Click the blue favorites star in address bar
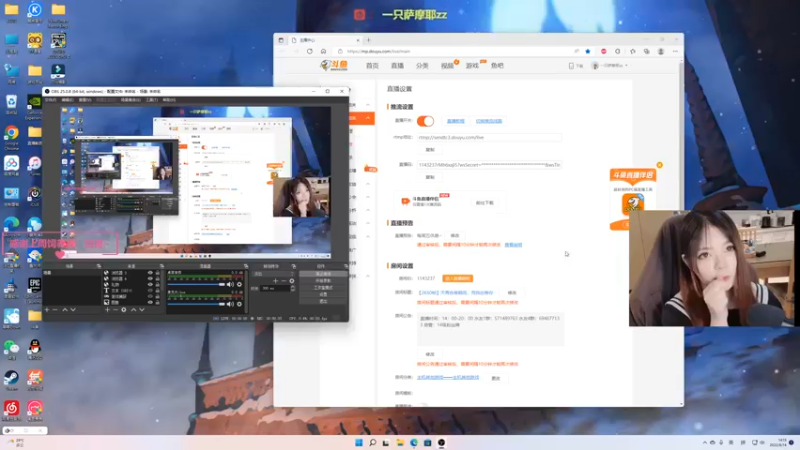The image size is (800, 450). pyautogui.click(x=588, y=51)
